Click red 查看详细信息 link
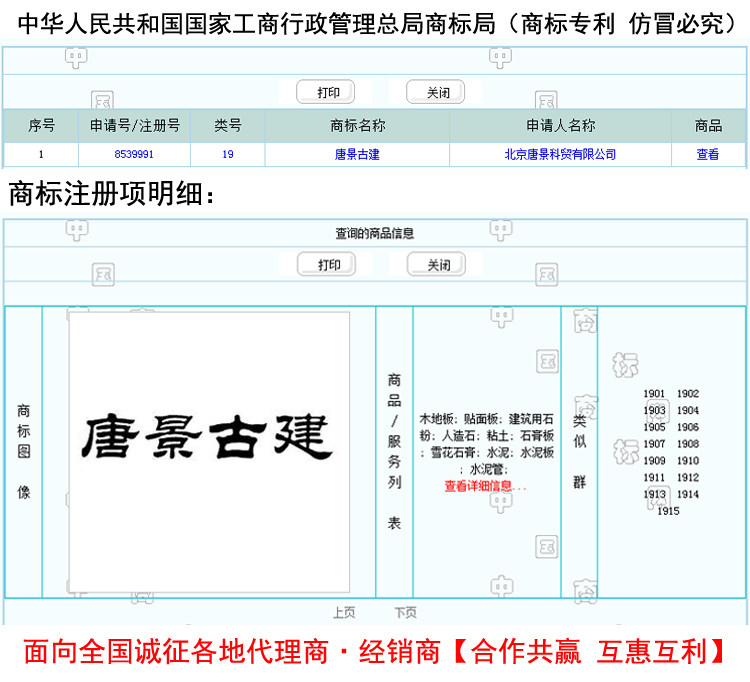The image size is (750, 682). (x=485, y=486)
